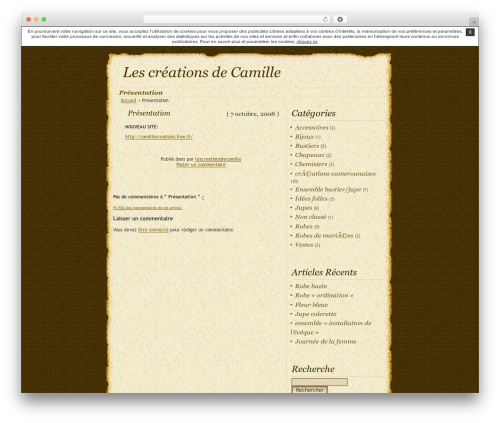Dismiss cookie banner with X button
The height and width of the screenshot is (423, 500).
coord(470,32)
